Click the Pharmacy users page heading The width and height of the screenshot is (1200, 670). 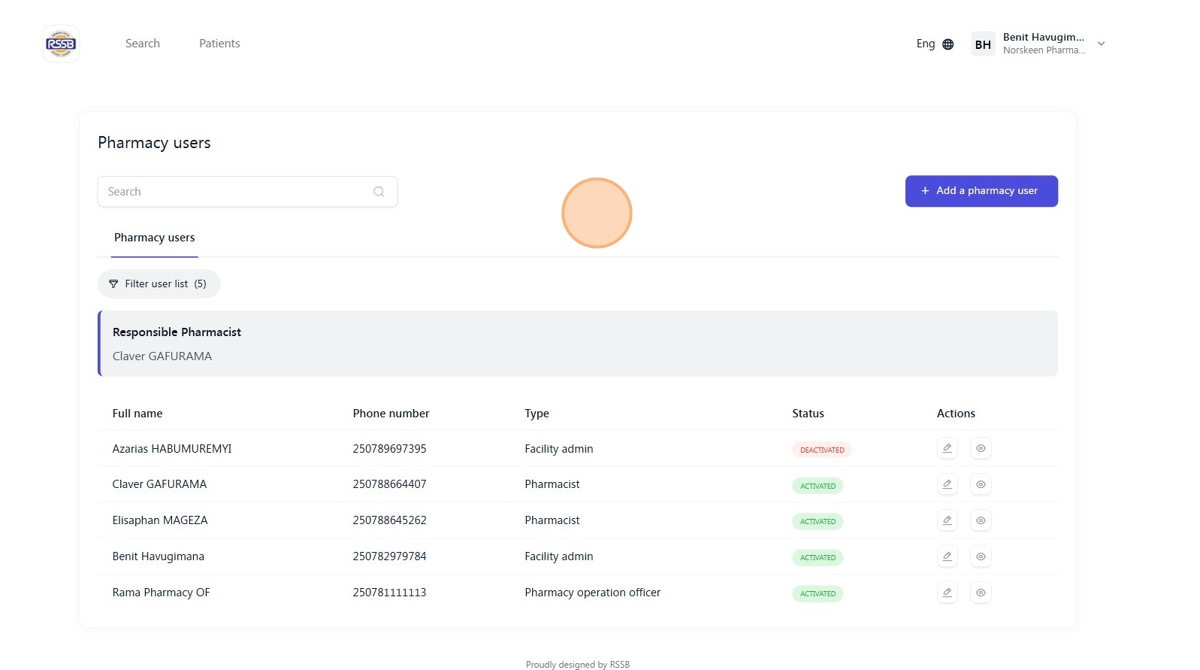(x=154, y=143)
